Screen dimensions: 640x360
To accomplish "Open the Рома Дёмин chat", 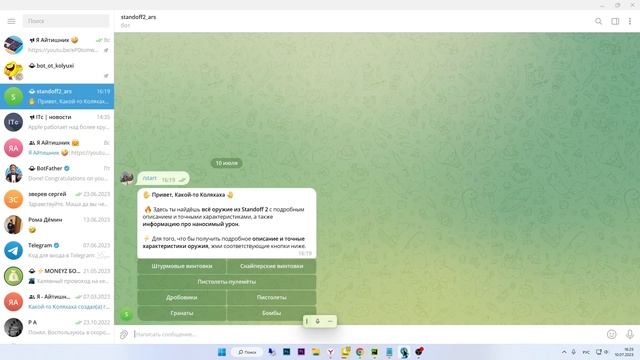I will click(57, 224).
